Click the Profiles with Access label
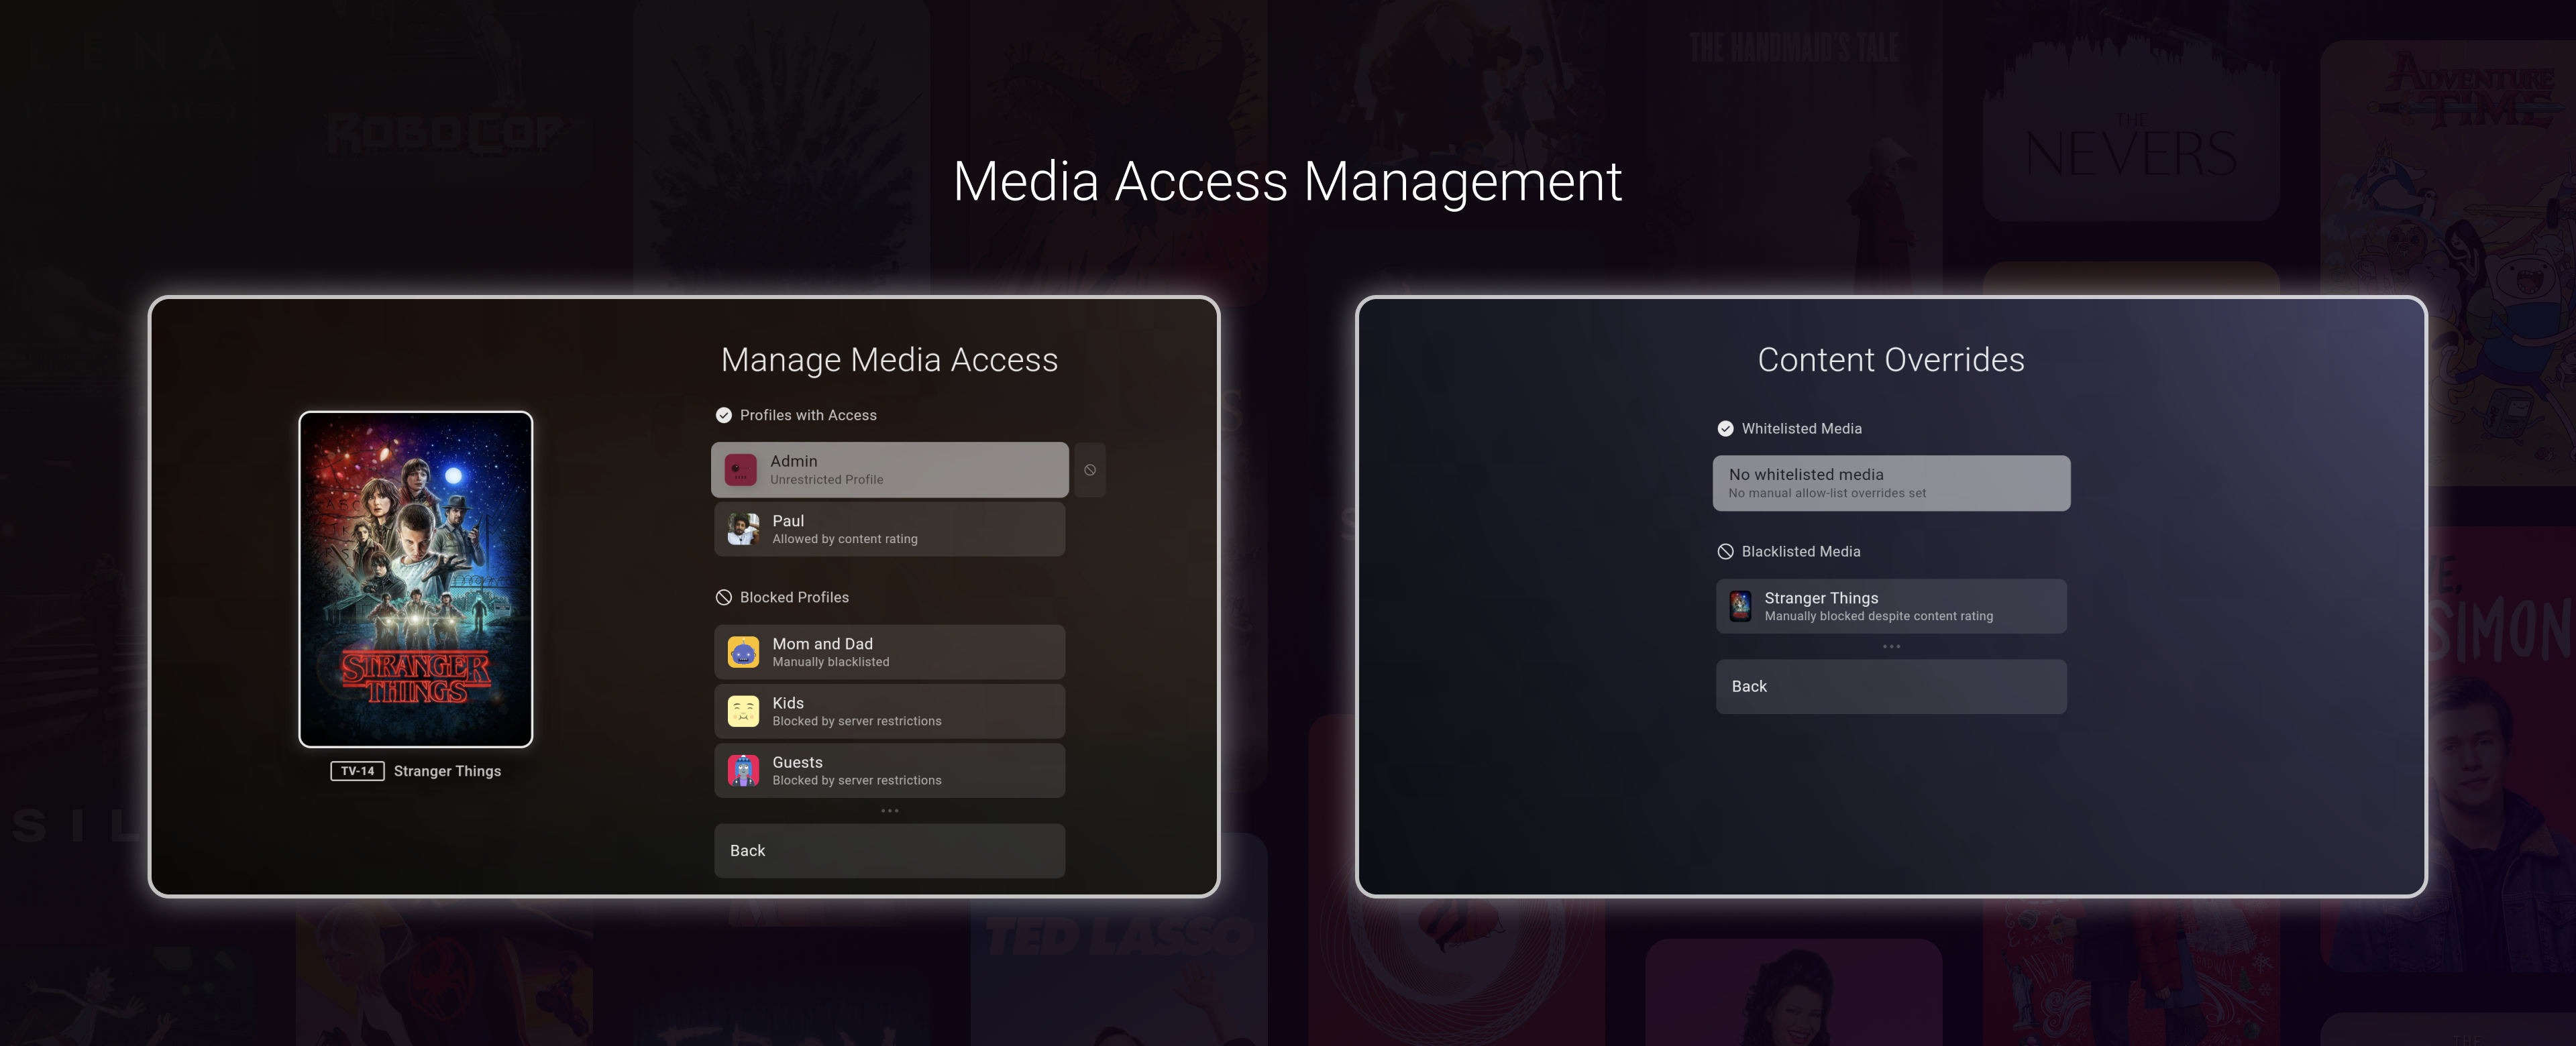 tap(808, 415)
